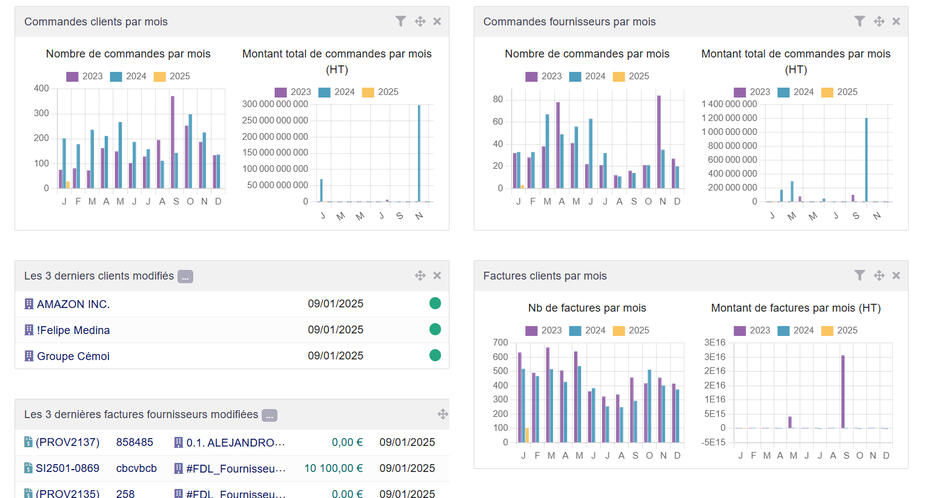The height and width of the screenshot is (498, 928).
Task: Click move handle of Commandes clients par mois
Action: [420, 21]
